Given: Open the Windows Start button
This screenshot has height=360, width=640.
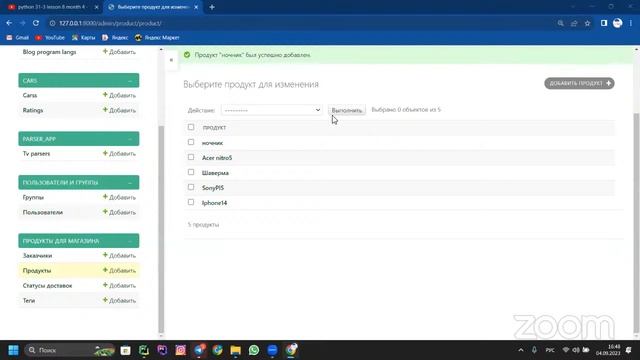Looking at the screenshot, I should pyautogui.click(x=13, y=350).
